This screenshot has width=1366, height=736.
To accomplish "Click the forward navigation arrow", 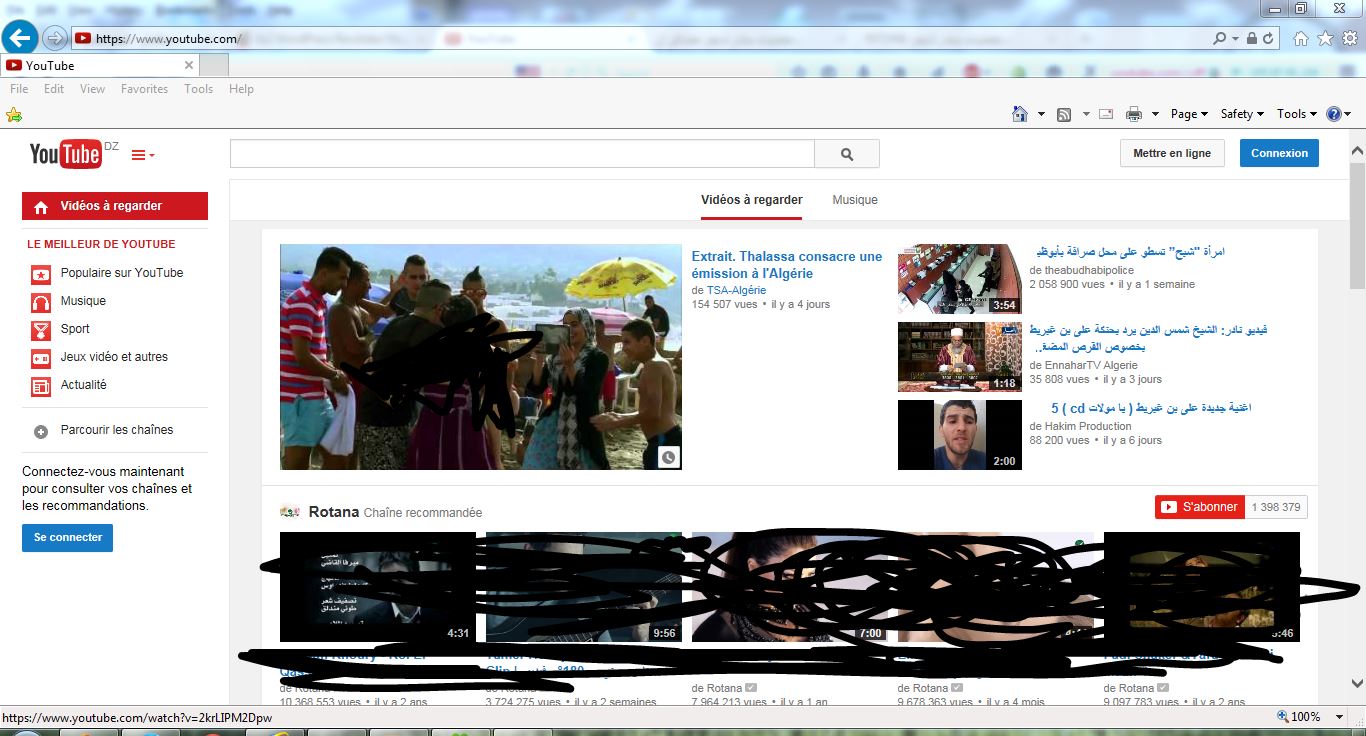I will pyautogui.click(x=56, y=39).
